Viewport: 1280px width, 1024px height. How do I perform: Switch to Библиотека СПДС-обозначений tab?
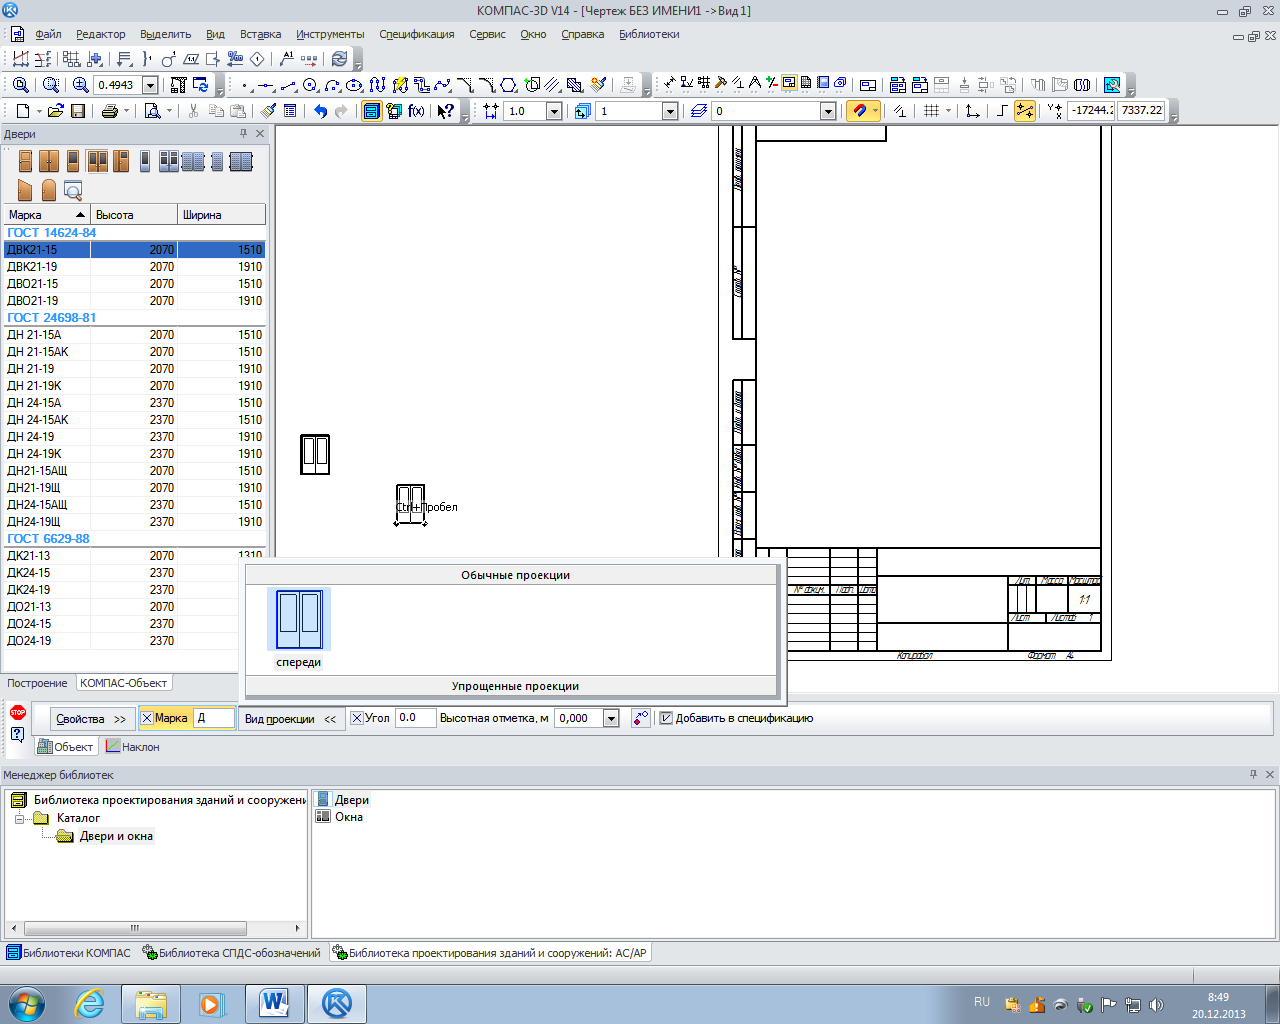232,953
